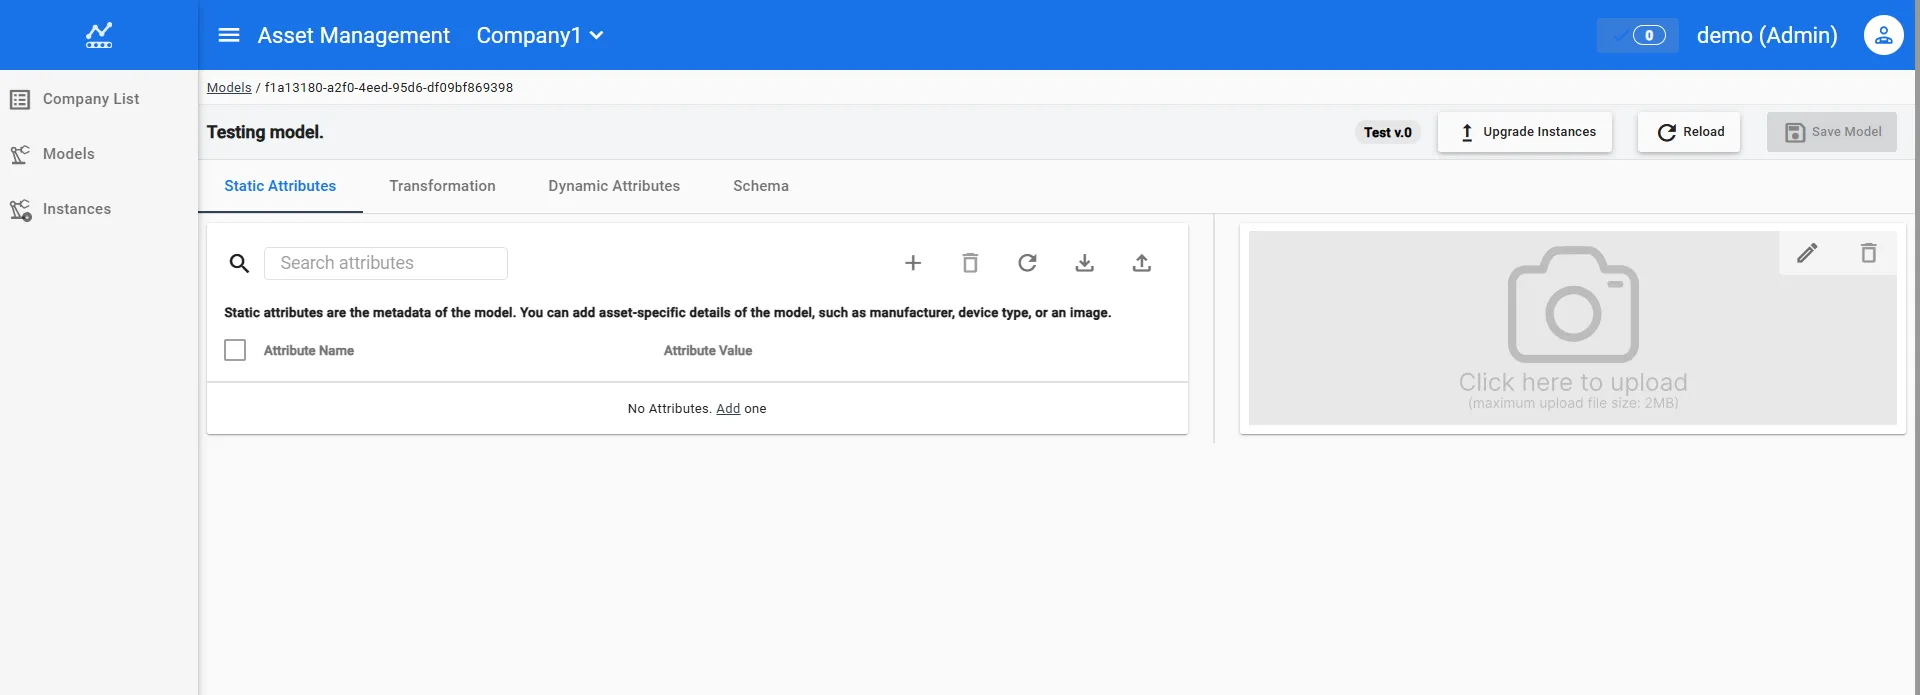Expand the Company1 company dropdown
Image resolution: width=1920 pixels, height=695 pixels.
click(x=540, y=35)
